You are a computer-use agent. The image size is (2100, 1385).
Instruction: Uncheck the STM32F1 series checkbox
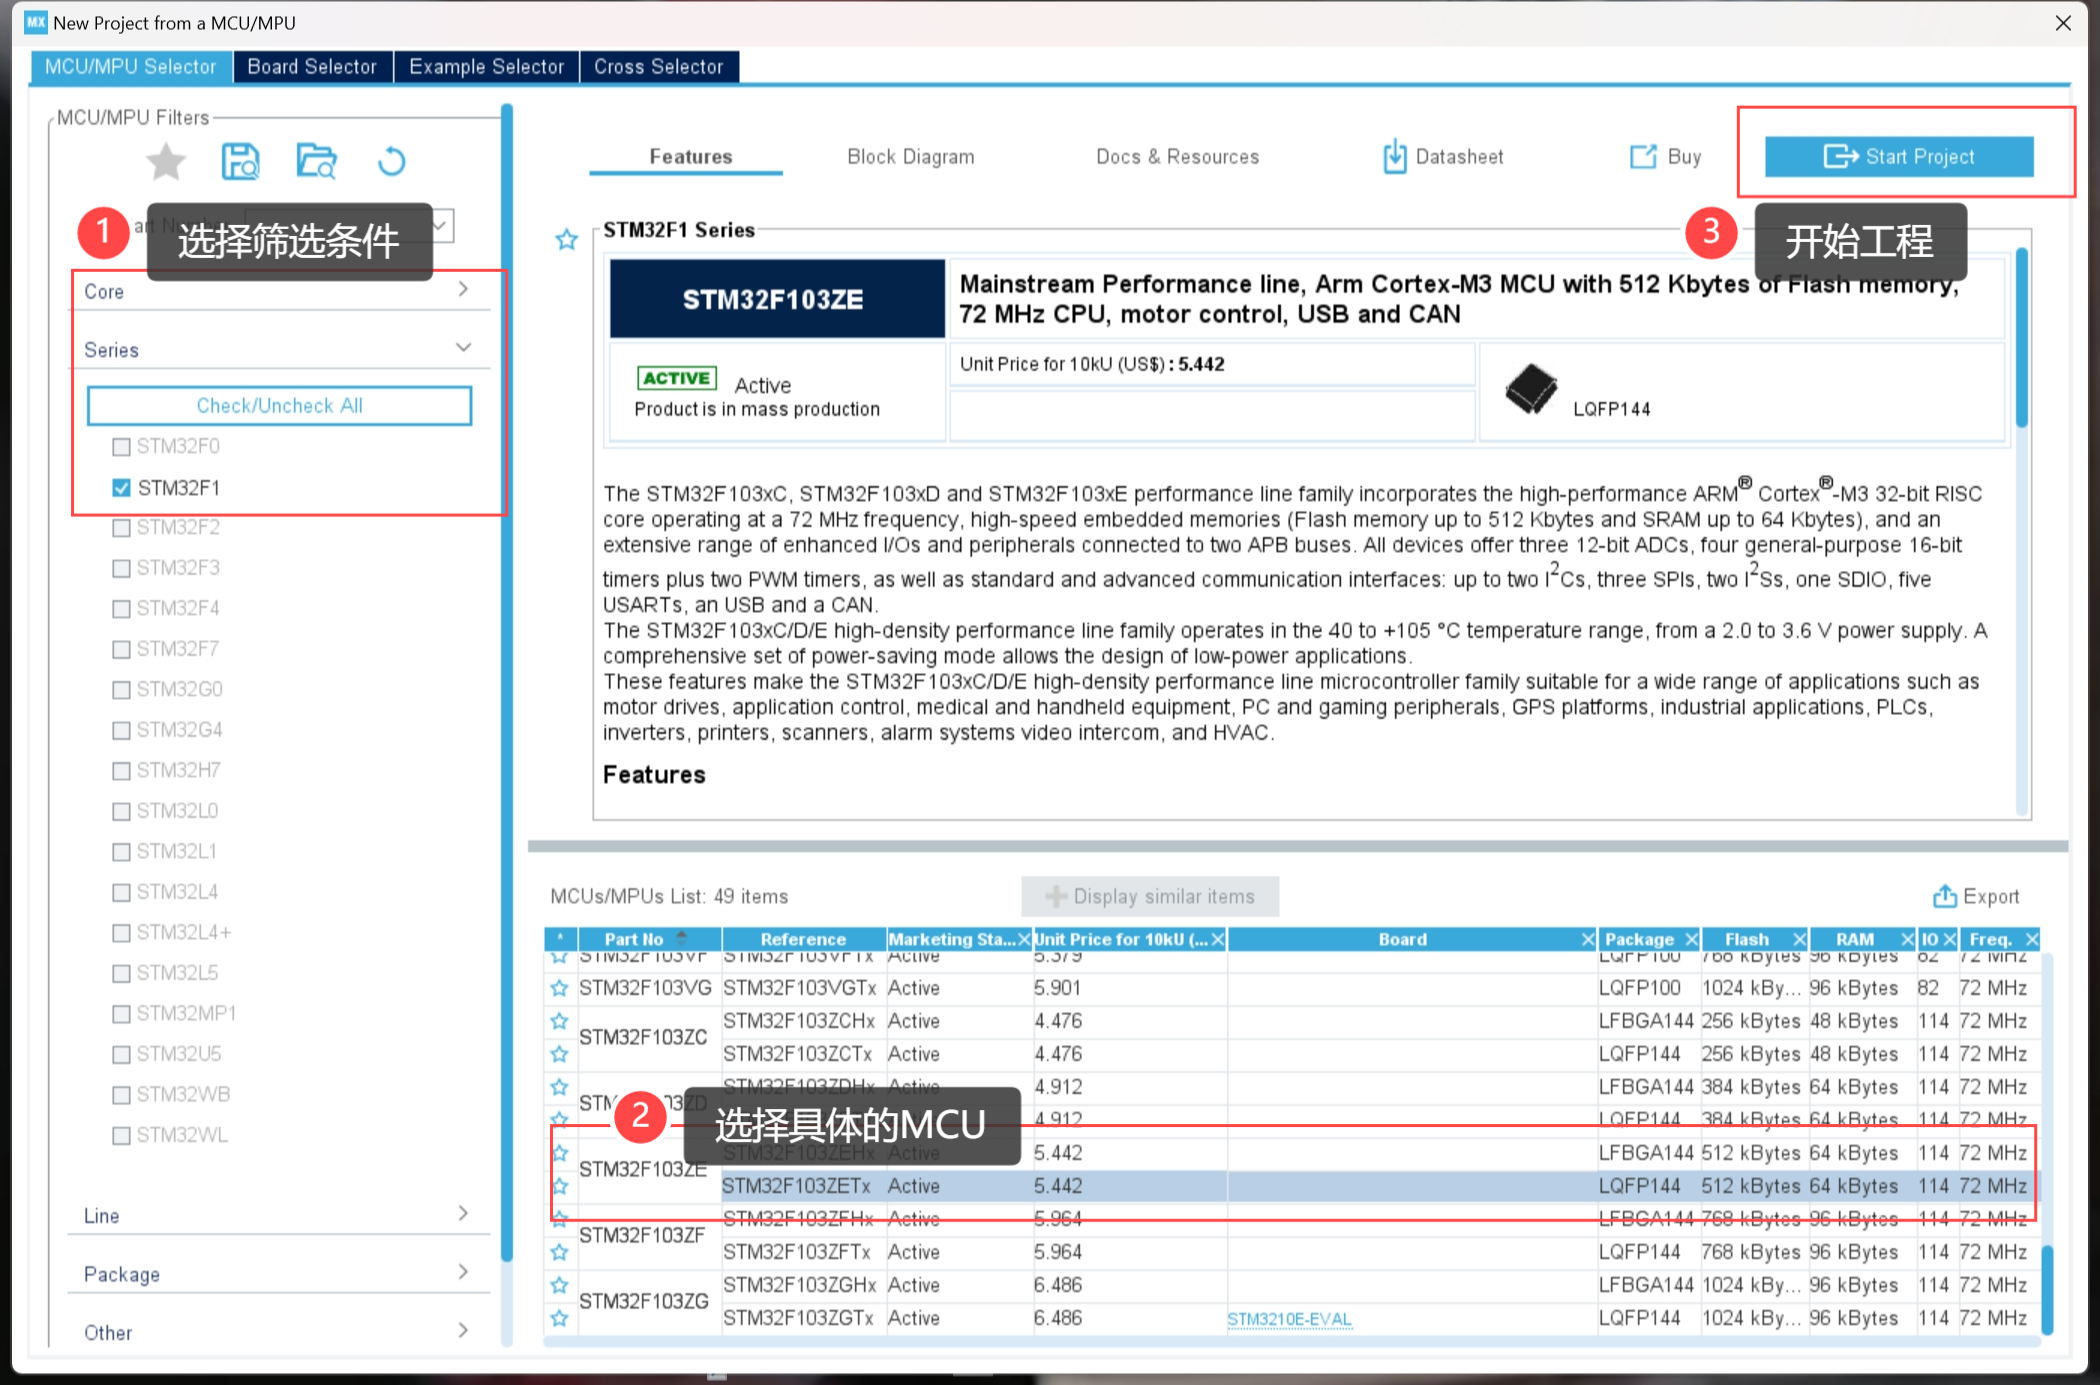pyautogui.click(x=122, y=488)
